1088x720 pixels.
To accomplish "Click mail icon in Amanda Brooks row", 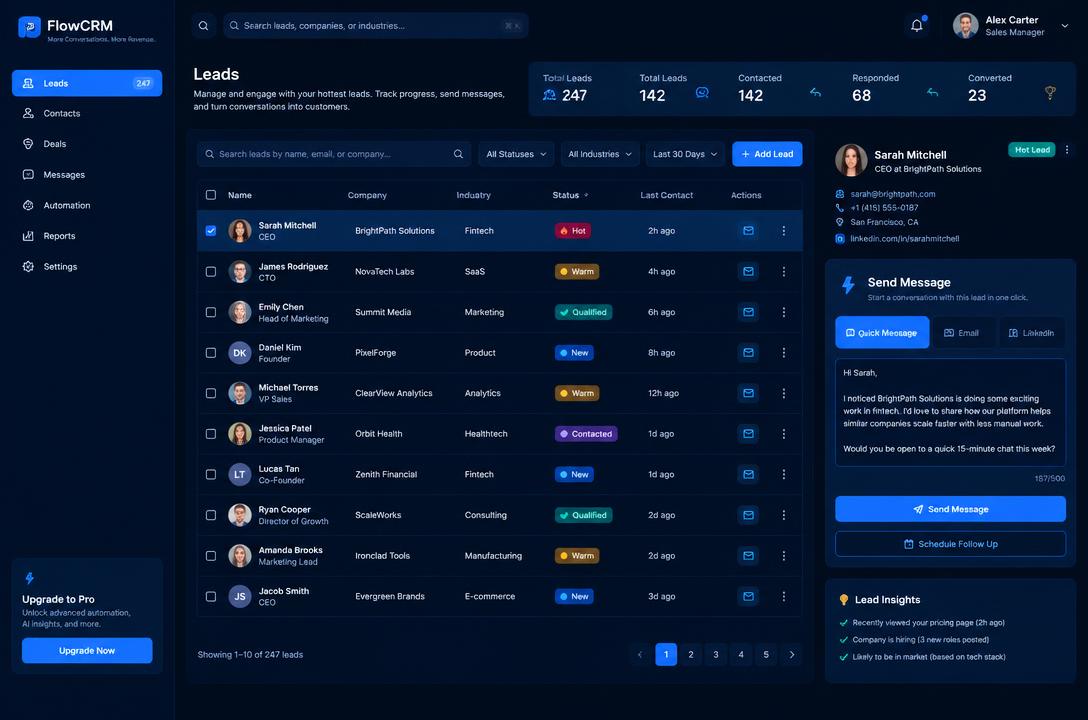I will point(748,556).
